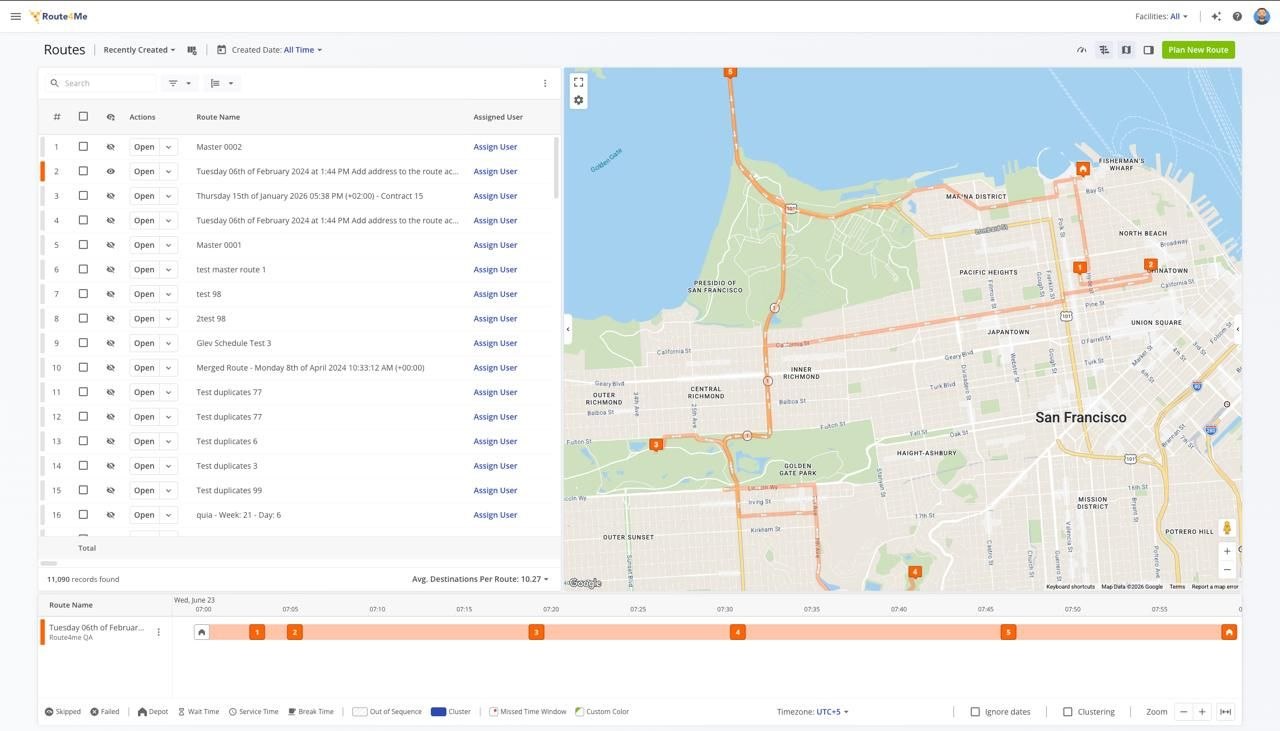Click the Custom Color legend swatch
The width and height of the screenshot is (1280, 731).
[580, 712]
